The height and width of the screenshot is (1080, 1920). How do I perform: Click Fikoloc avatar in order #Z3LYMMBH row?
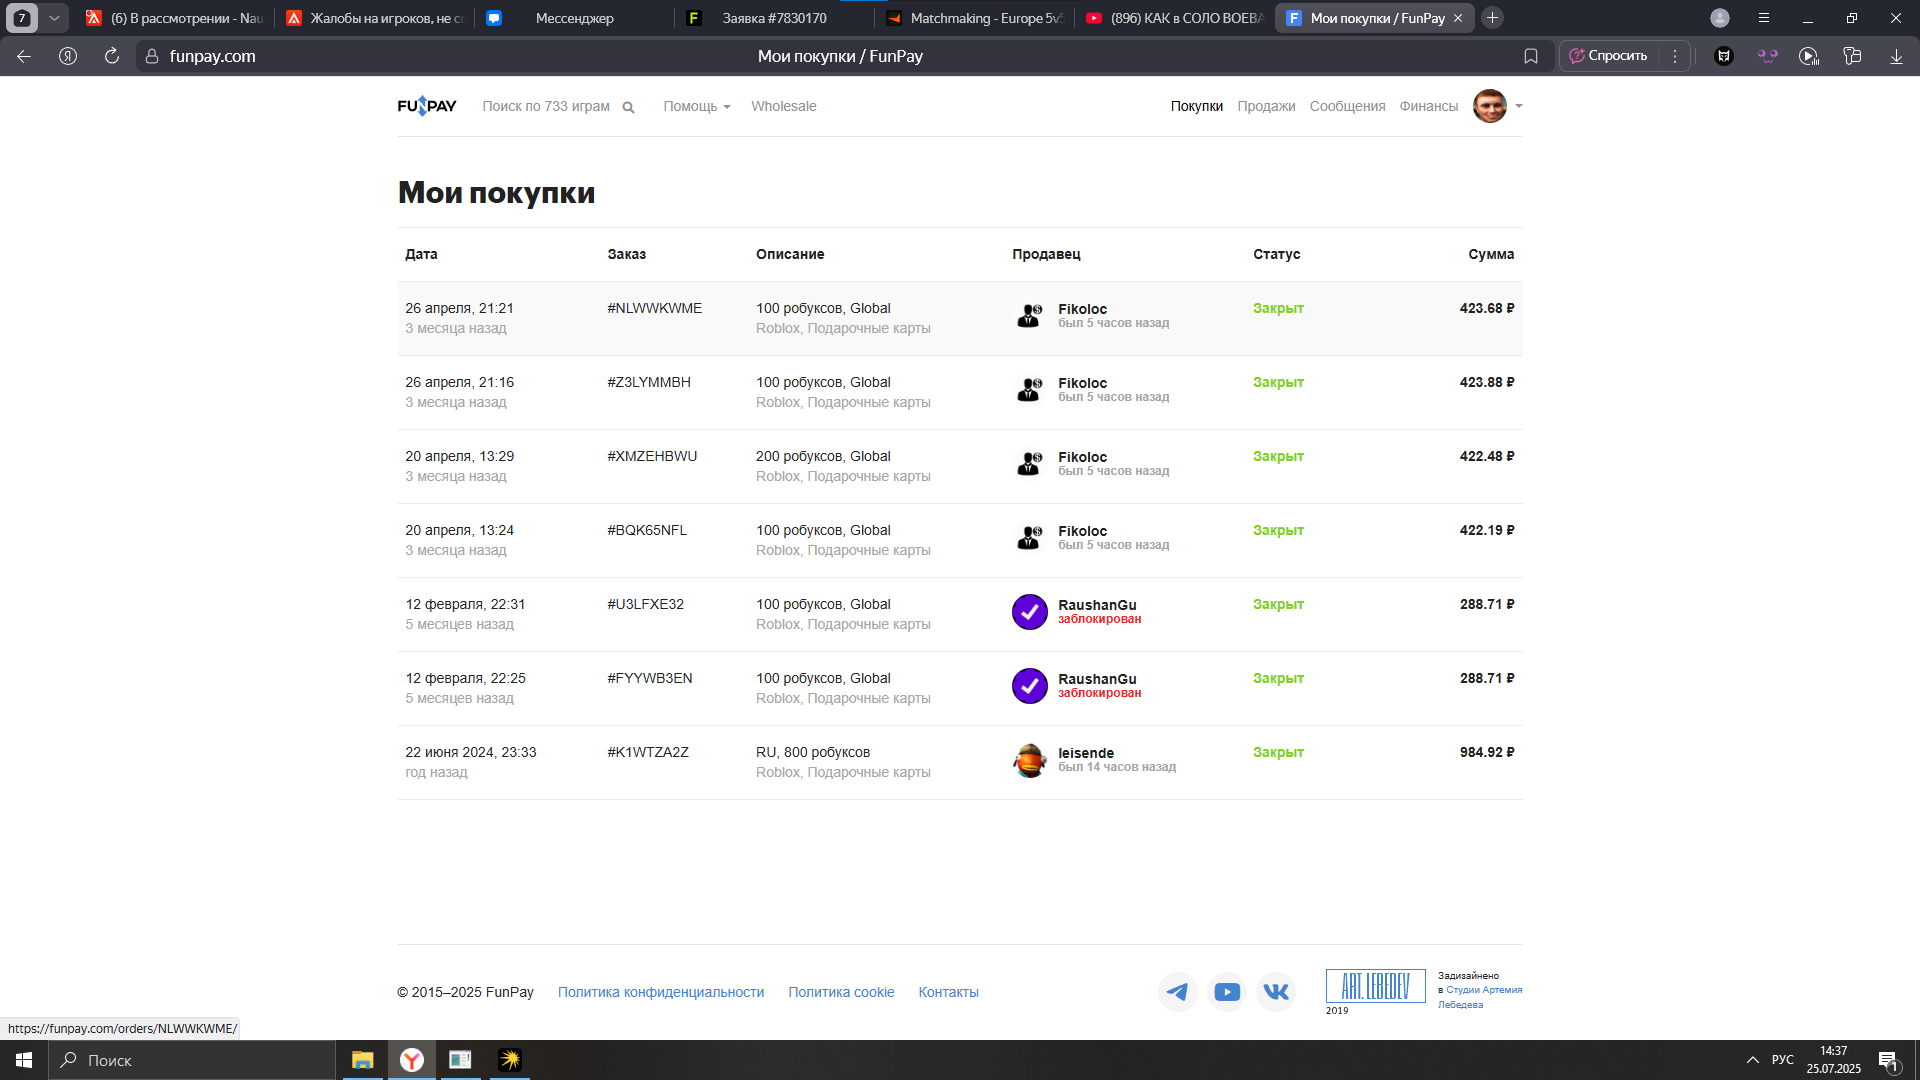(1029, 390)
